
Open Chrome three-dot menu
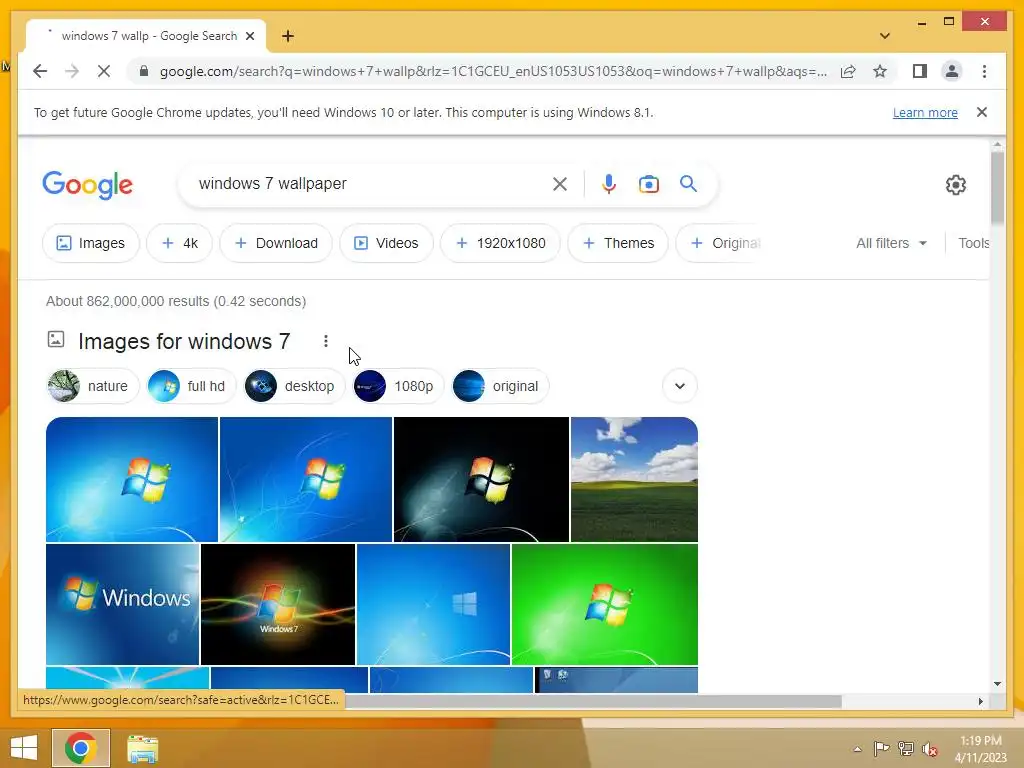point(984,71)
